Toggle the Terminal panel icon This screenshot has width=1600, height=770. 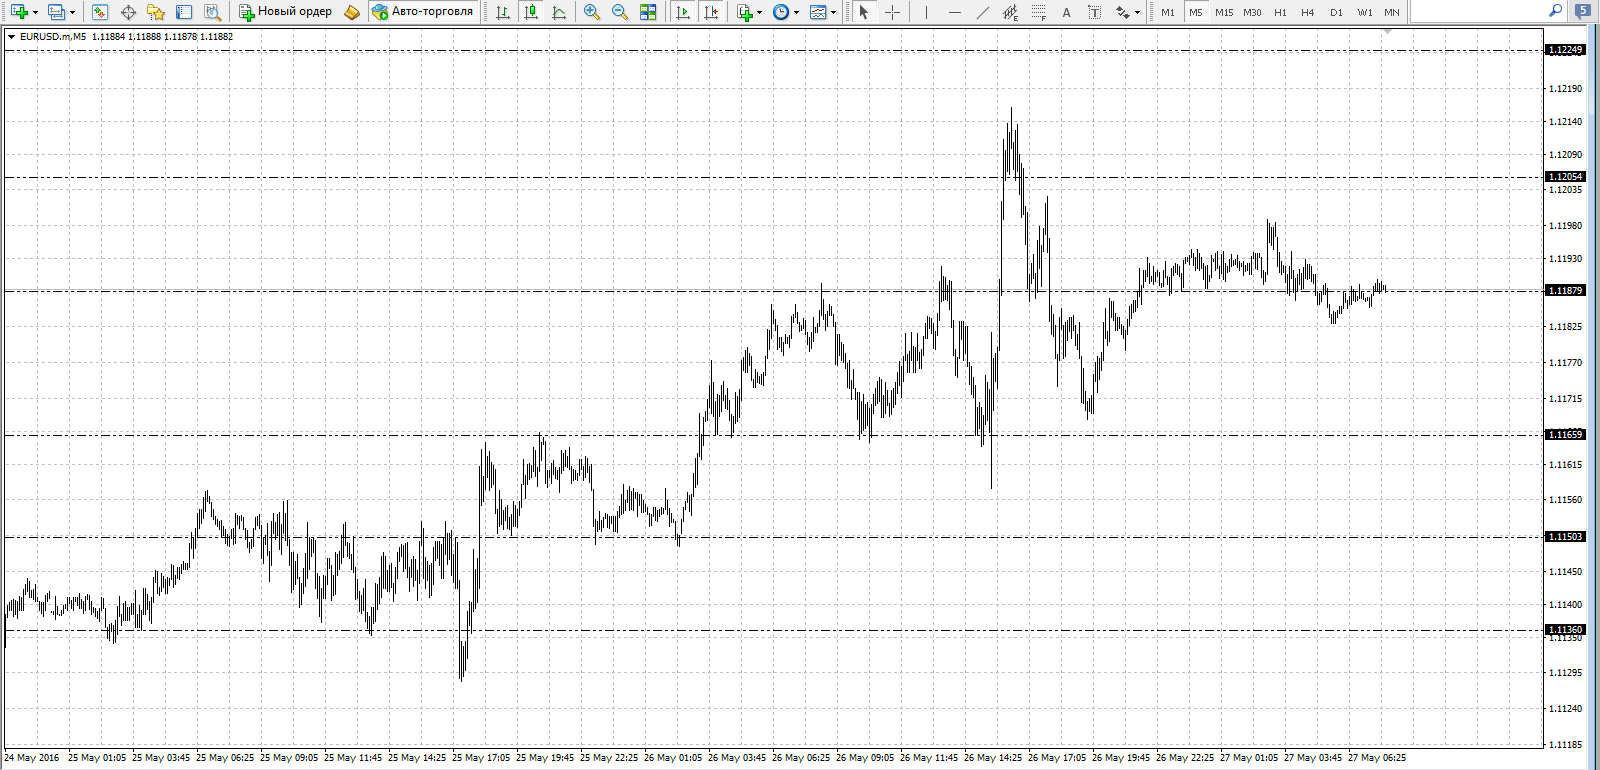click(184, 12)
